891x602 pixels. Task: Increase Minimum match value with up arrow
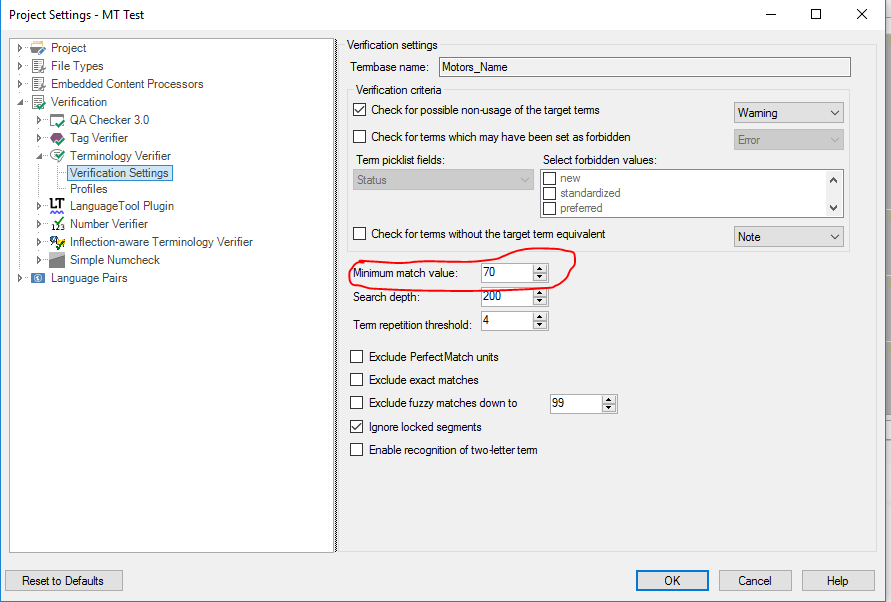tap(540, 268)
